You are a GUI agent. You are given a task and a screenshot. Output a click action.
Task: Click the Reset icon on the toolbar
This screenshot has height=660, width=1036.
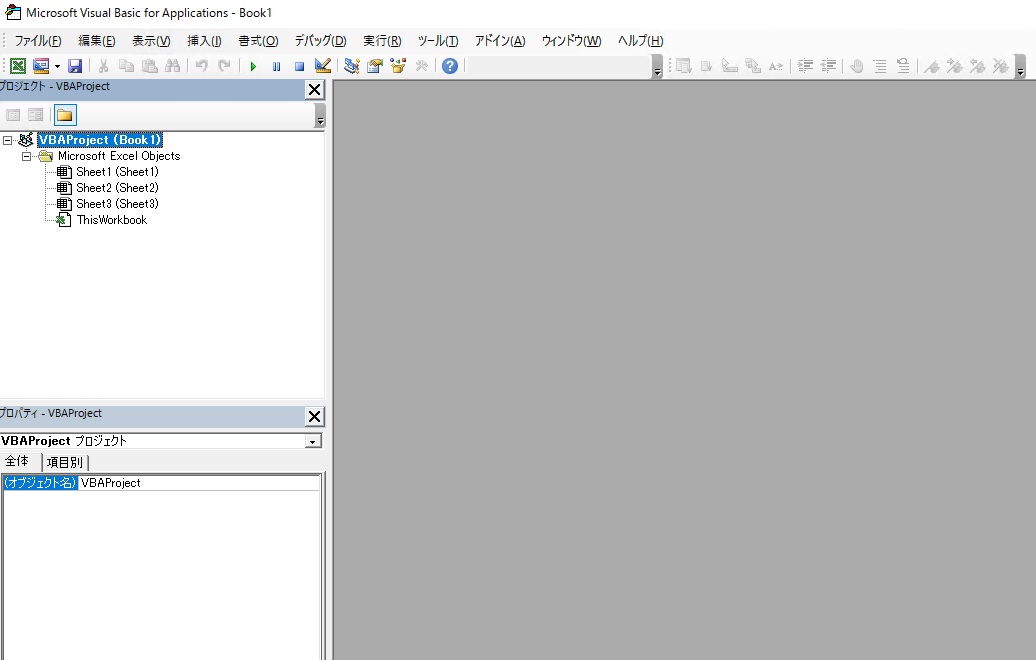click(299, 66)
